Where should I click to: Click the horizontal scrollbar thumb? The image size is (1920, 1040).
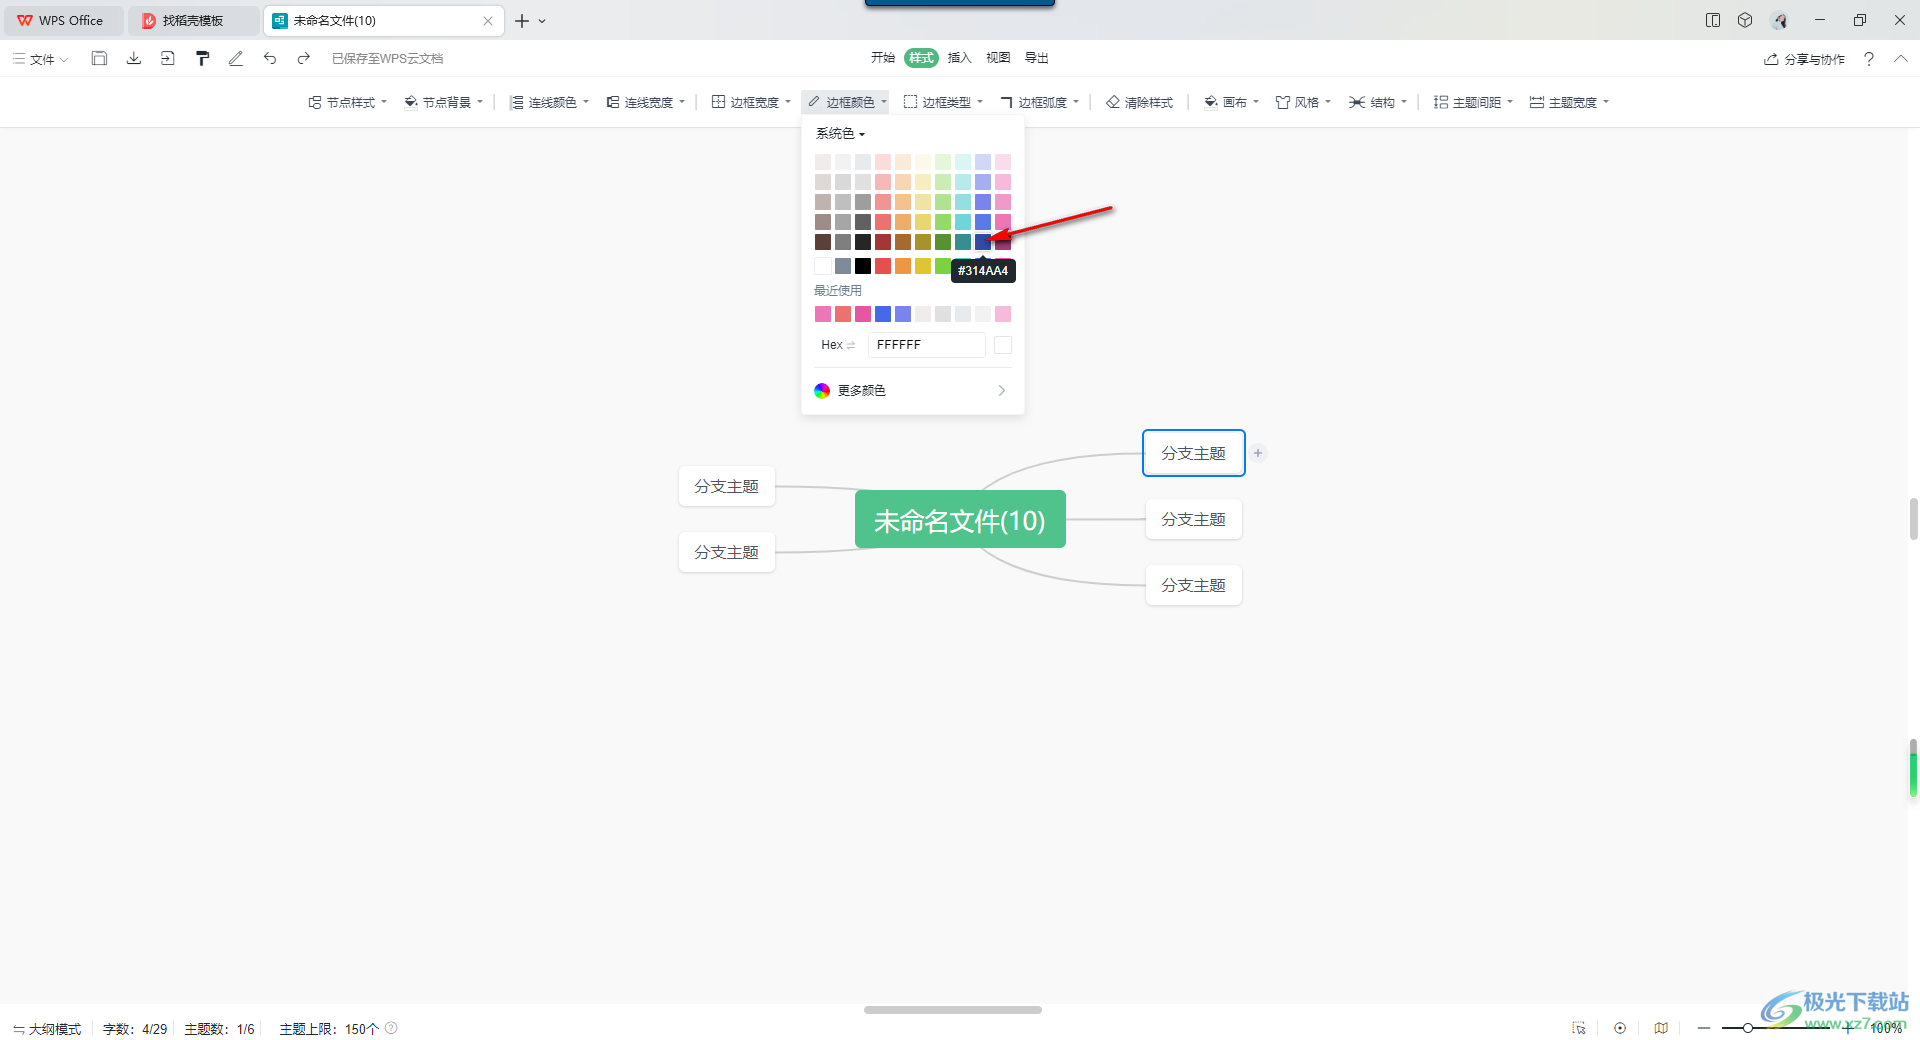[x=953, y=1010]
